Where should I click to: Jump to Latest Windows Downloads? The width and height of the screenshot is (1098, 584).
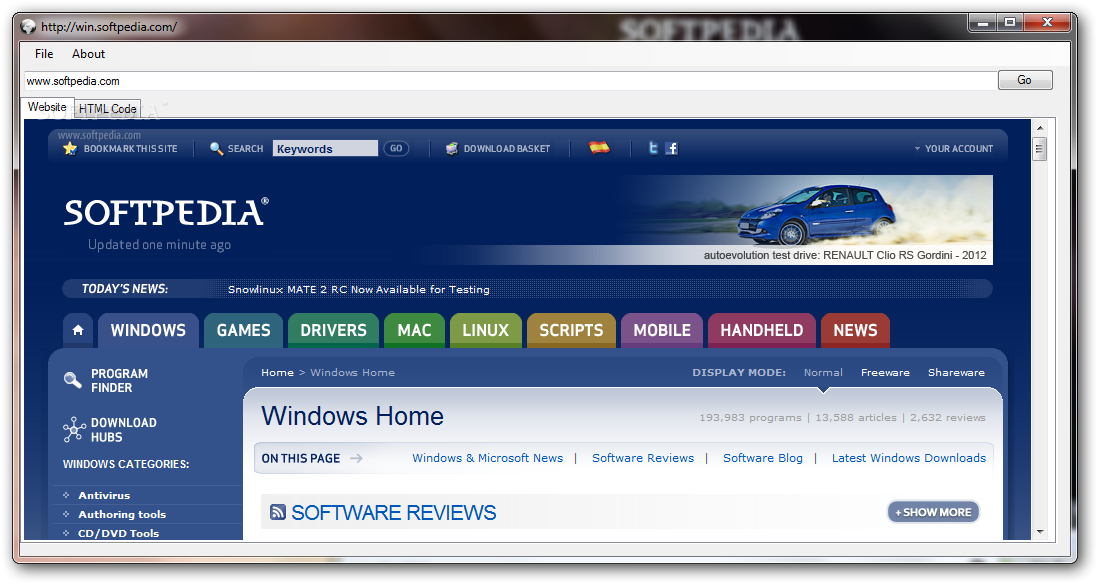(909, 458)
